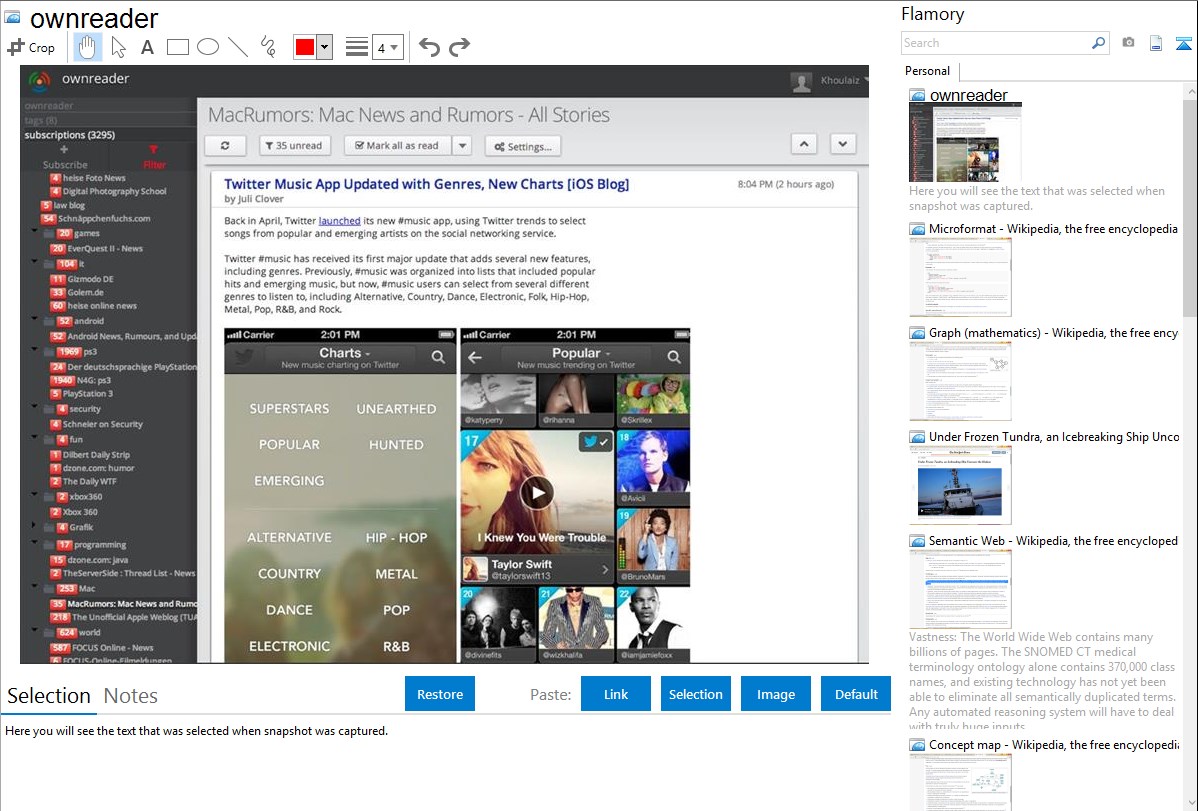Undo the last annotation
The image size is (1198, 811).
click(429, 47)
